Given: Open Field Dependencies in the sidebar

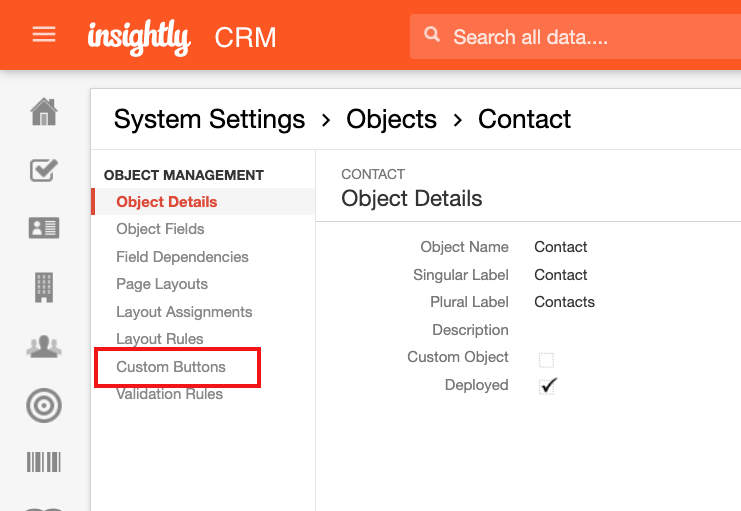Looking at the screenshot, I should coord(182,257).
